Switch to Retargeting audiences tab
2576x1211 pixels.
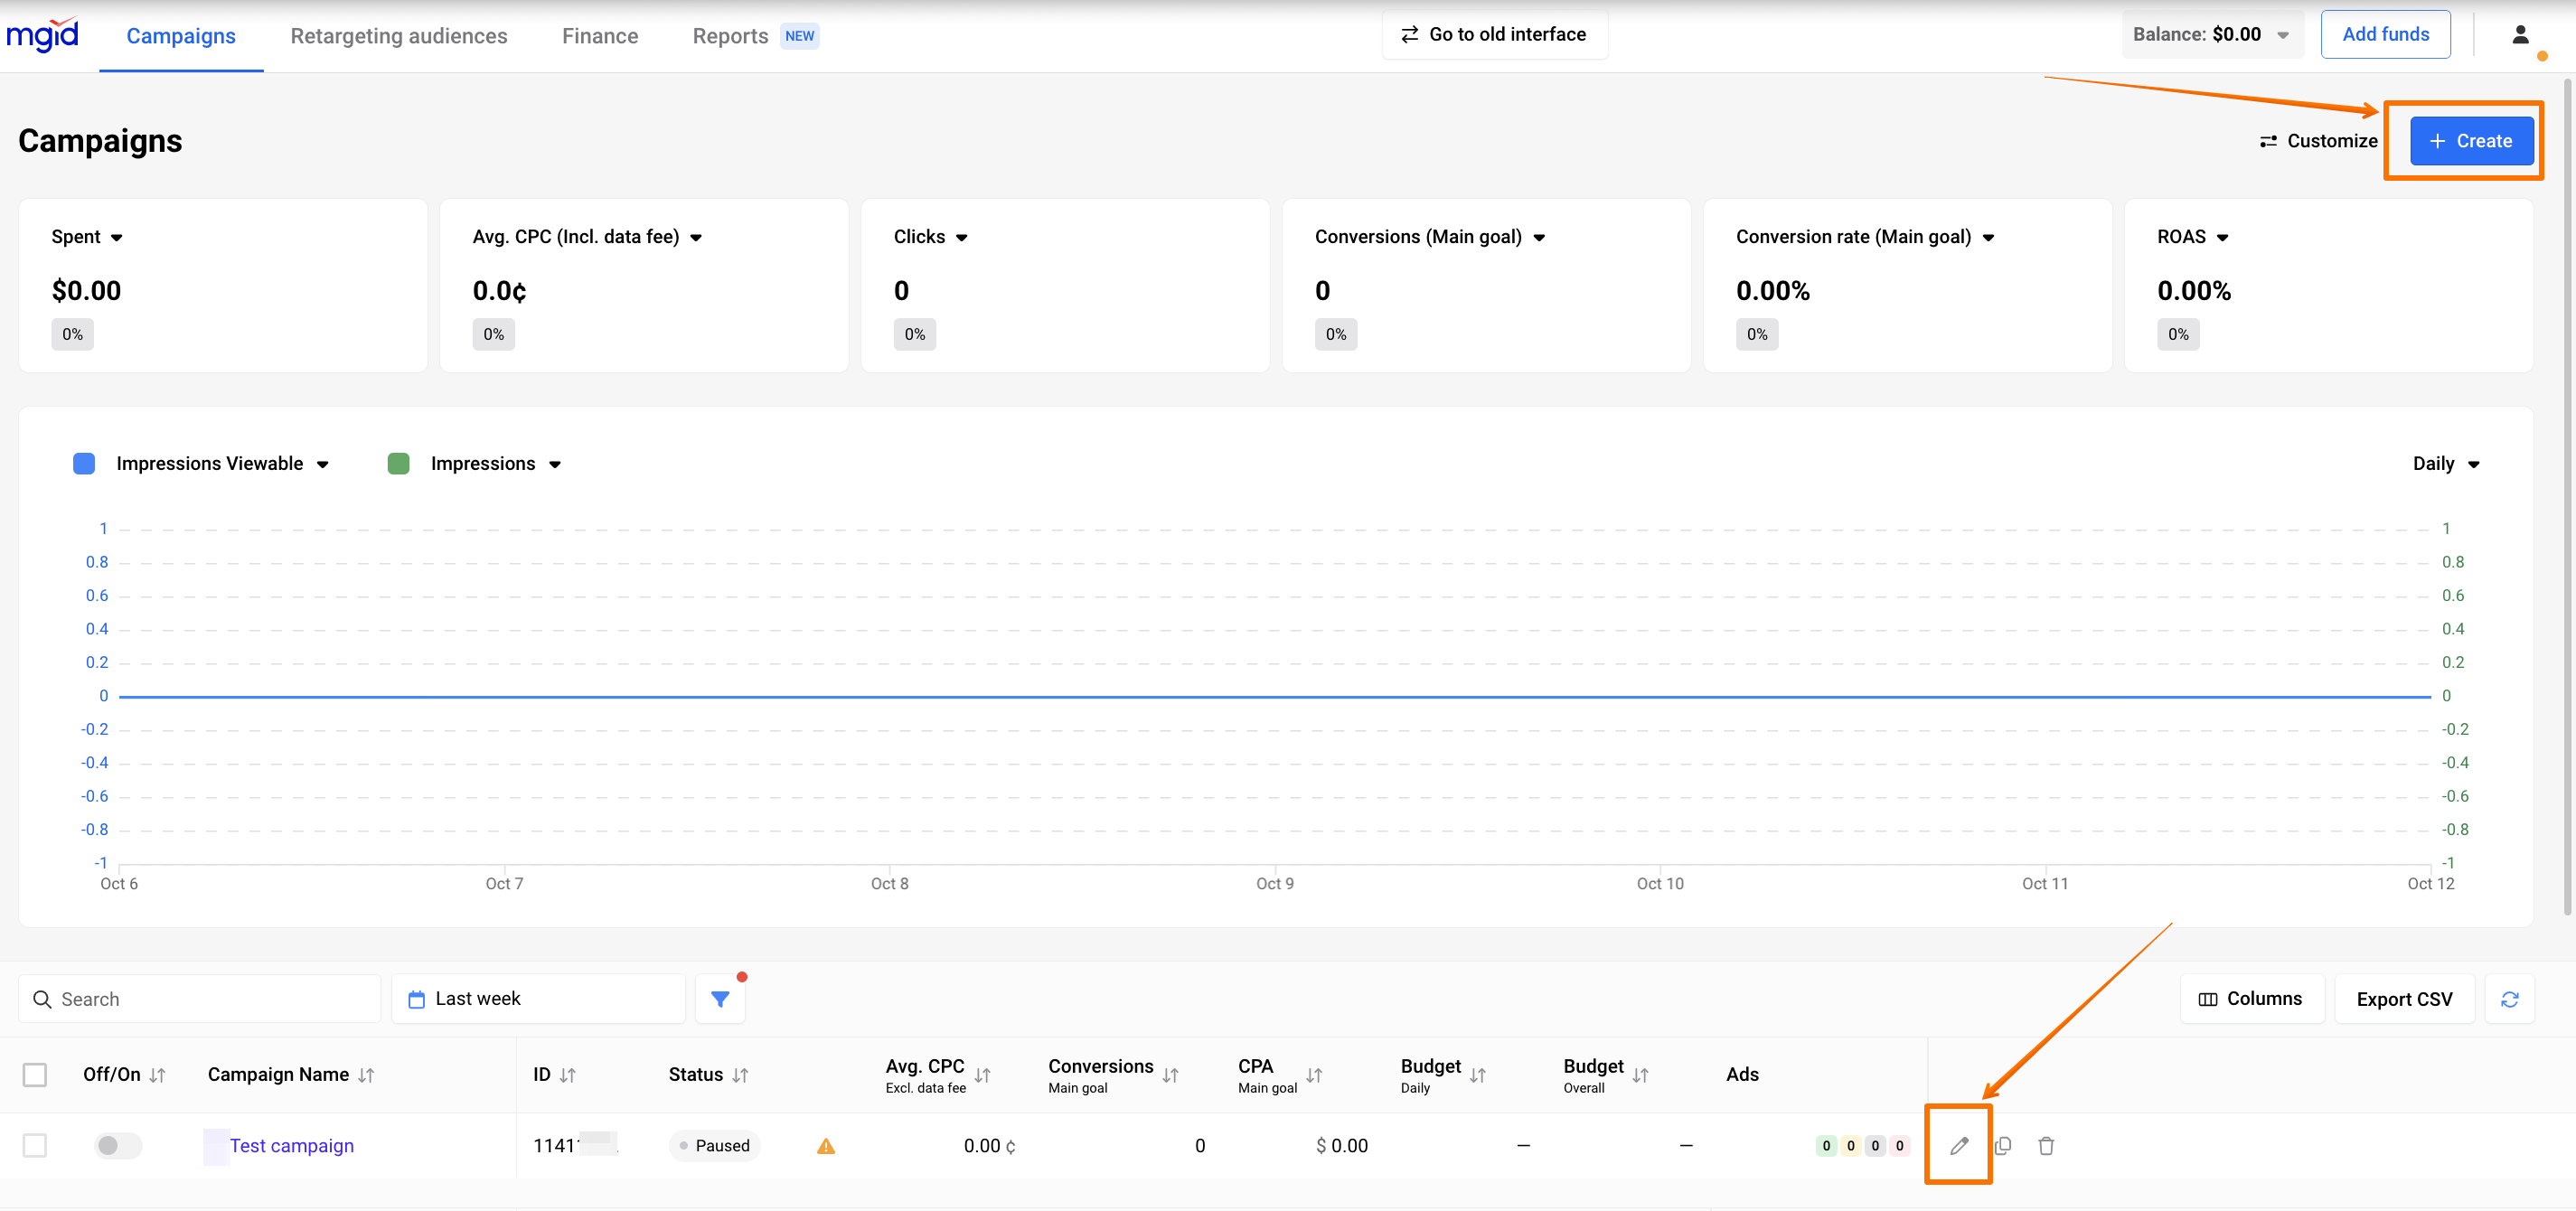pyautogui.click(x=398, y=36)
